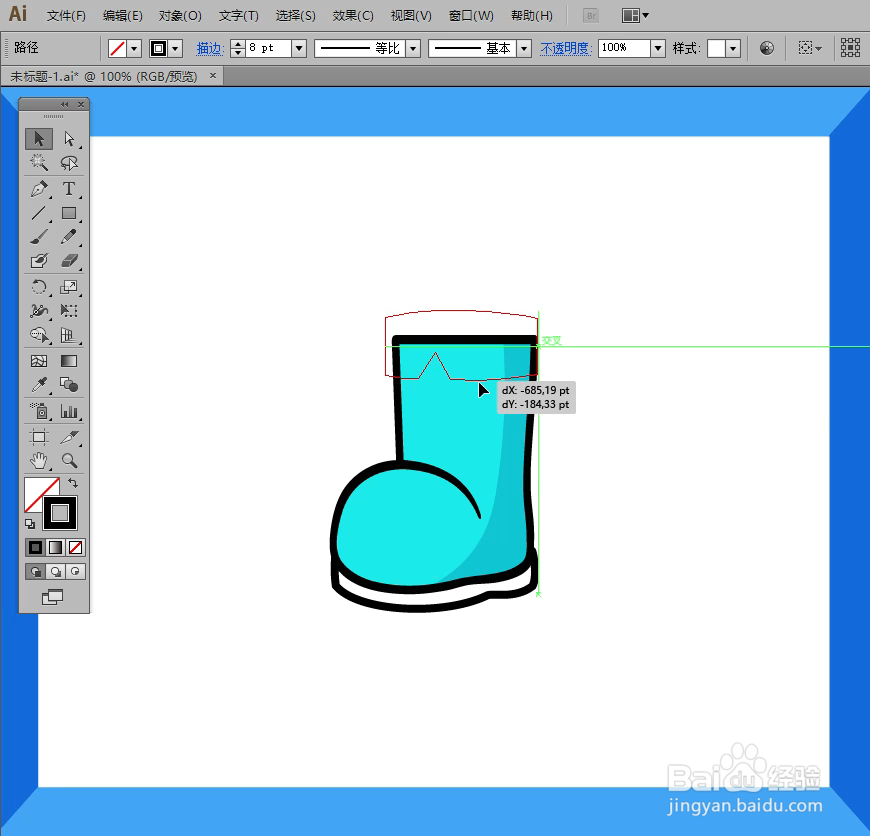
Task: Open the graphic style 样式 dropdown
Action: click(x=733, y=49)
